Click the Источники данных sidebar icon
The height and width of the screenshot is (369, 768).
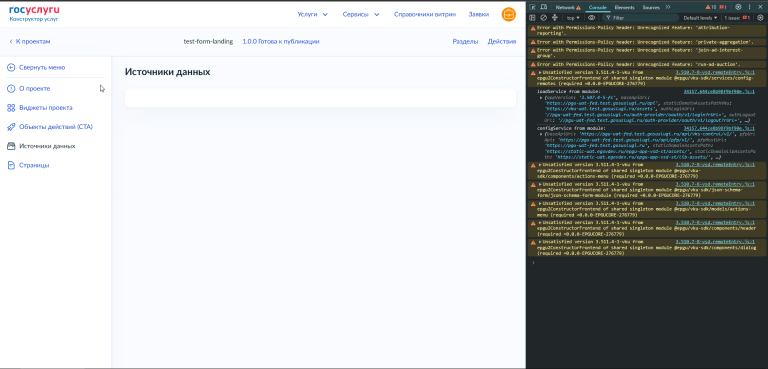(11, 146)
